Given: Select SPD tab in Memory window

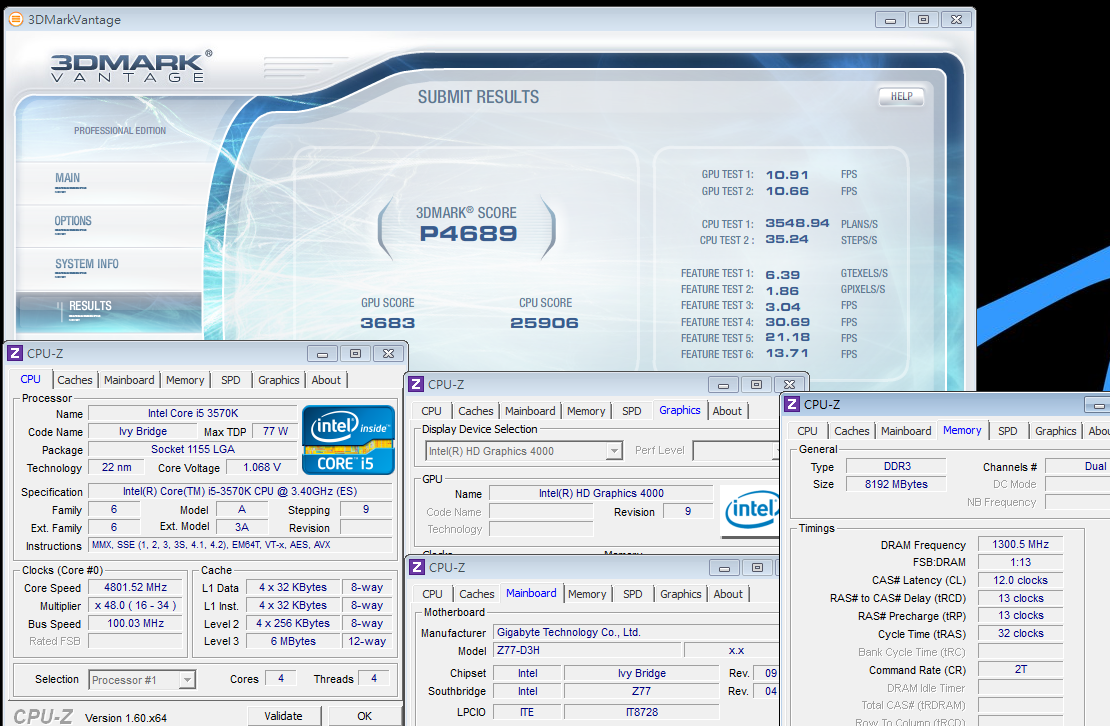Looking at the screenshot, I should click(x=1007, y=431).
